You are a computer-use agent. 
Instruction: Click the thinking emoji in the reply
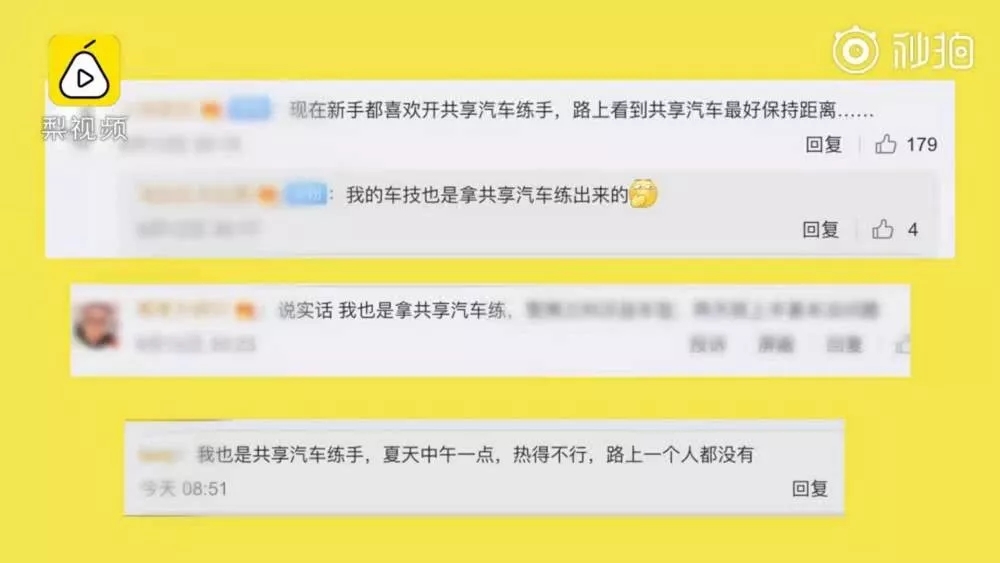[x=643, y=194]
